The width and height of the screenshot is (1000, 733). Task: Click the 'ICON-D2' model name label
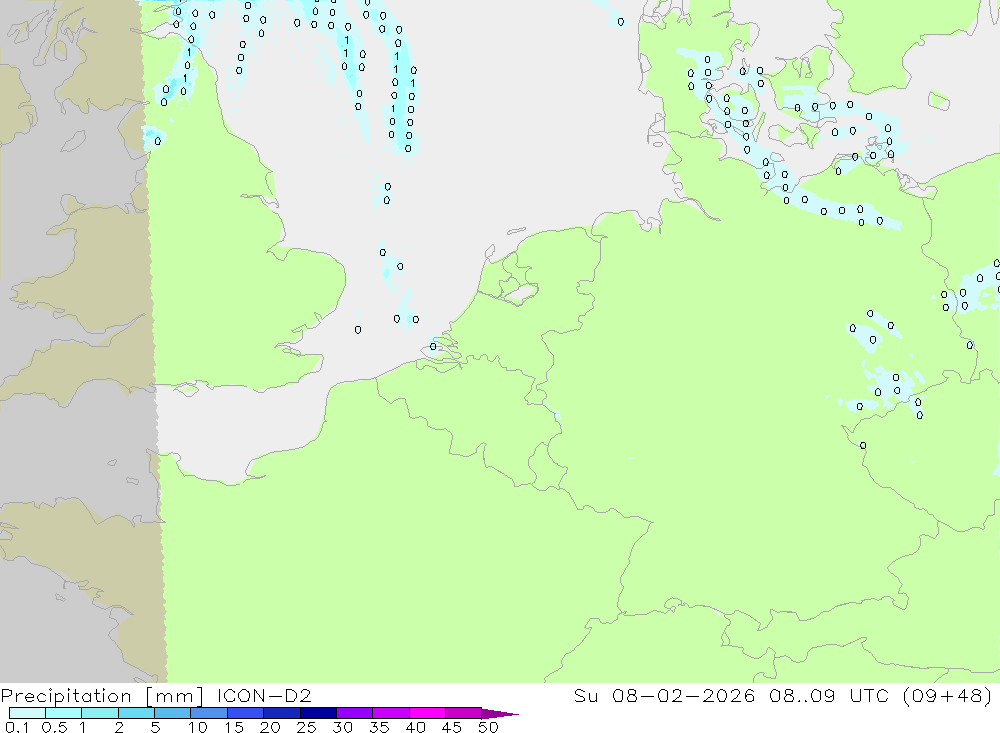[x=264, y=695]
